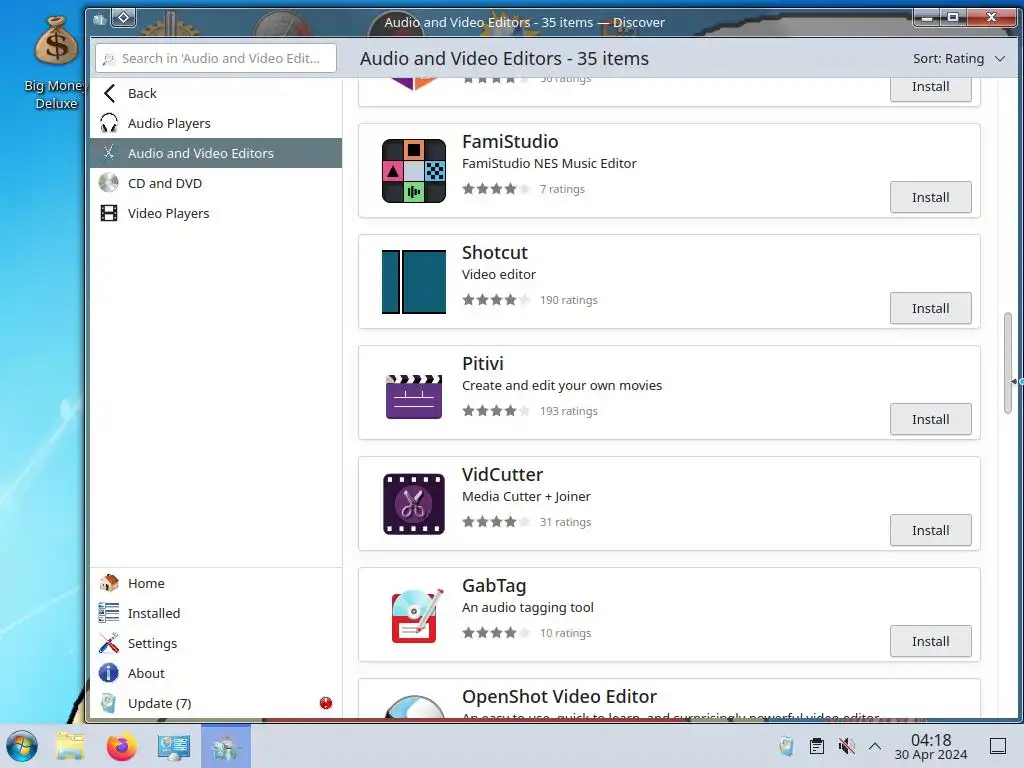
Task: Click the muted volume tray icon
Action: 846,746
